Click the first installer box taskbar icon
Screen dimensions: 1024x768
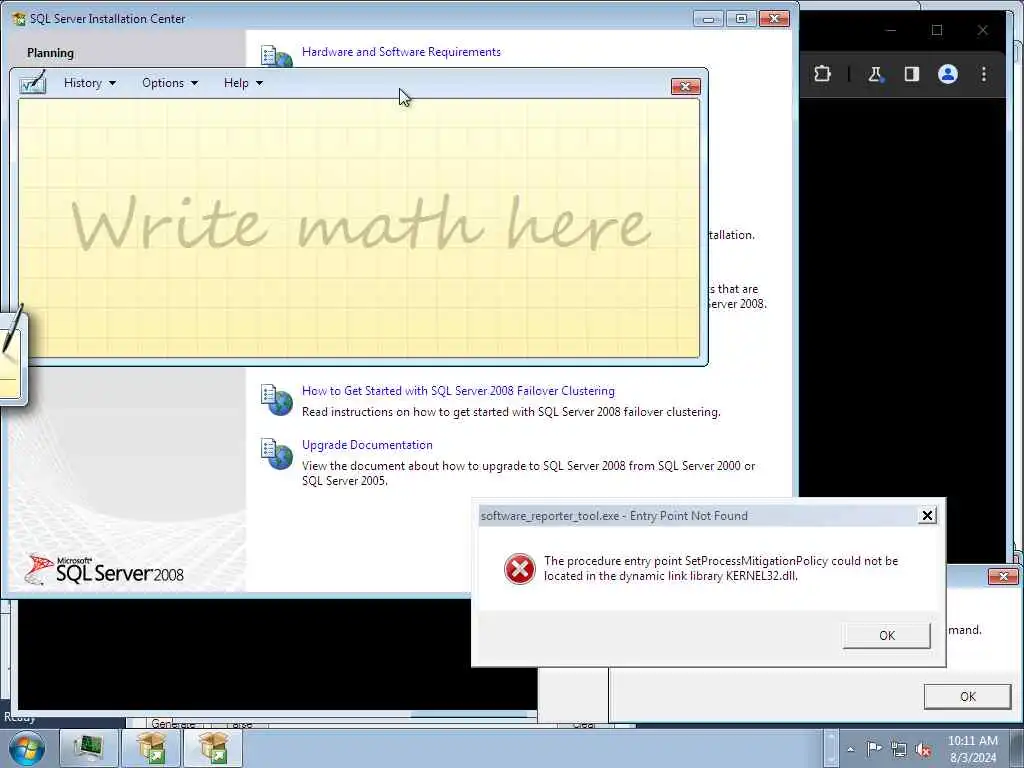pos(151,748)
